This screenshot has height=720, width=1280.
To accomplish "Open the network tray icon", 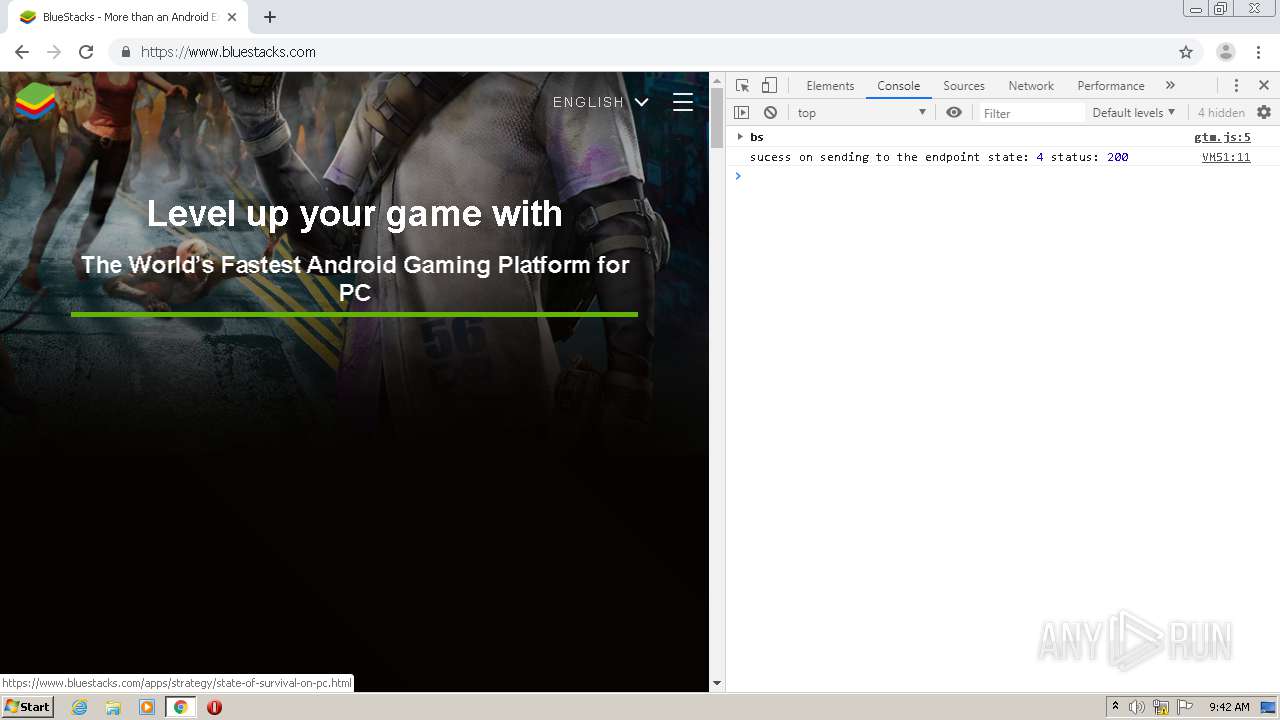I will point(1161,707).
